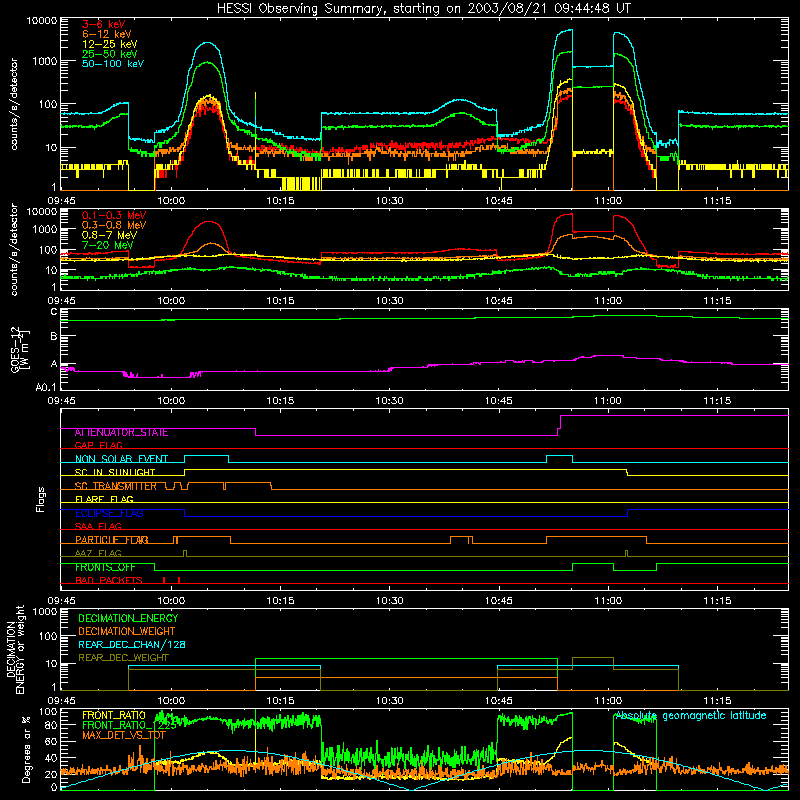
Task: Select the FRONT_RATIO legend label
Action: [114, 716]
